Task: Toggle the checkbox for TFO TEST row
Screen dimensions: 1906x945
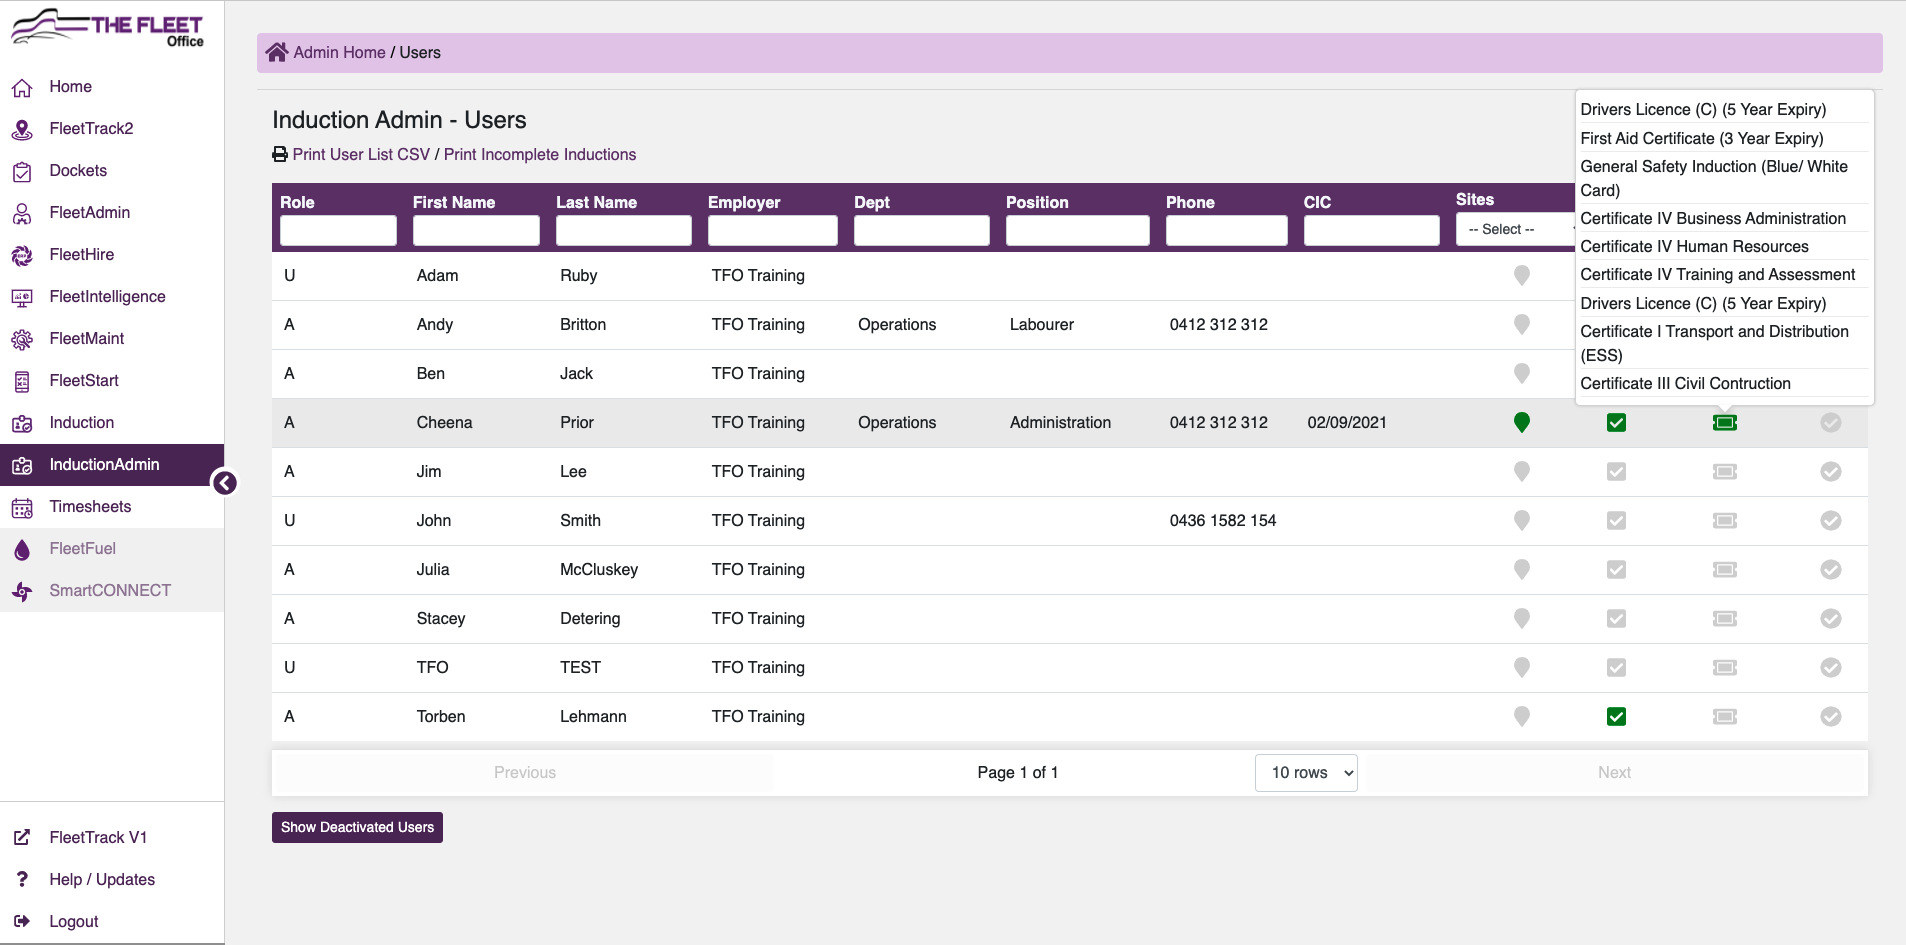Action: pos(1616,667)
